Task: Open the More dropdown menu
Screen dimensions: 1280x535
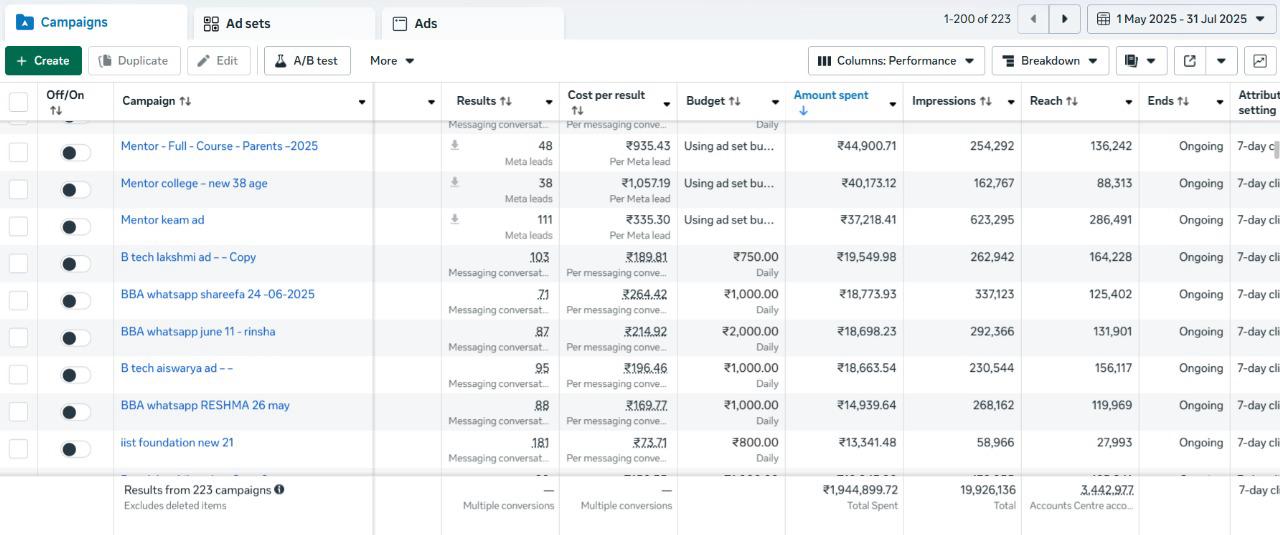Action: pyautogui.click(x=392, y=61)
